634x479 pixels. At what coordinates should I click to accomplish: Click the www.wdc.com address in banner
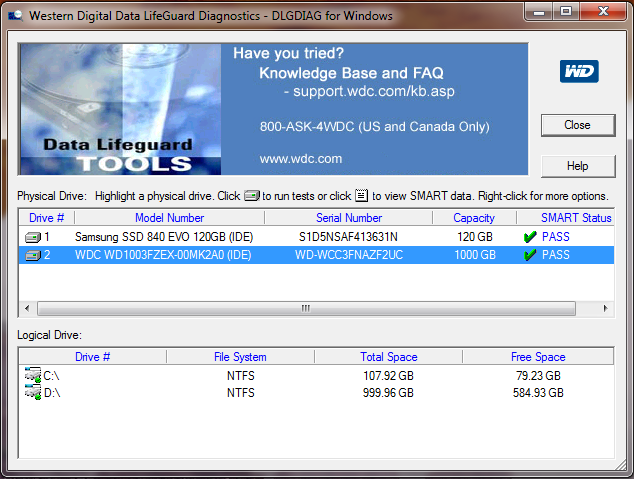[301, 159]
